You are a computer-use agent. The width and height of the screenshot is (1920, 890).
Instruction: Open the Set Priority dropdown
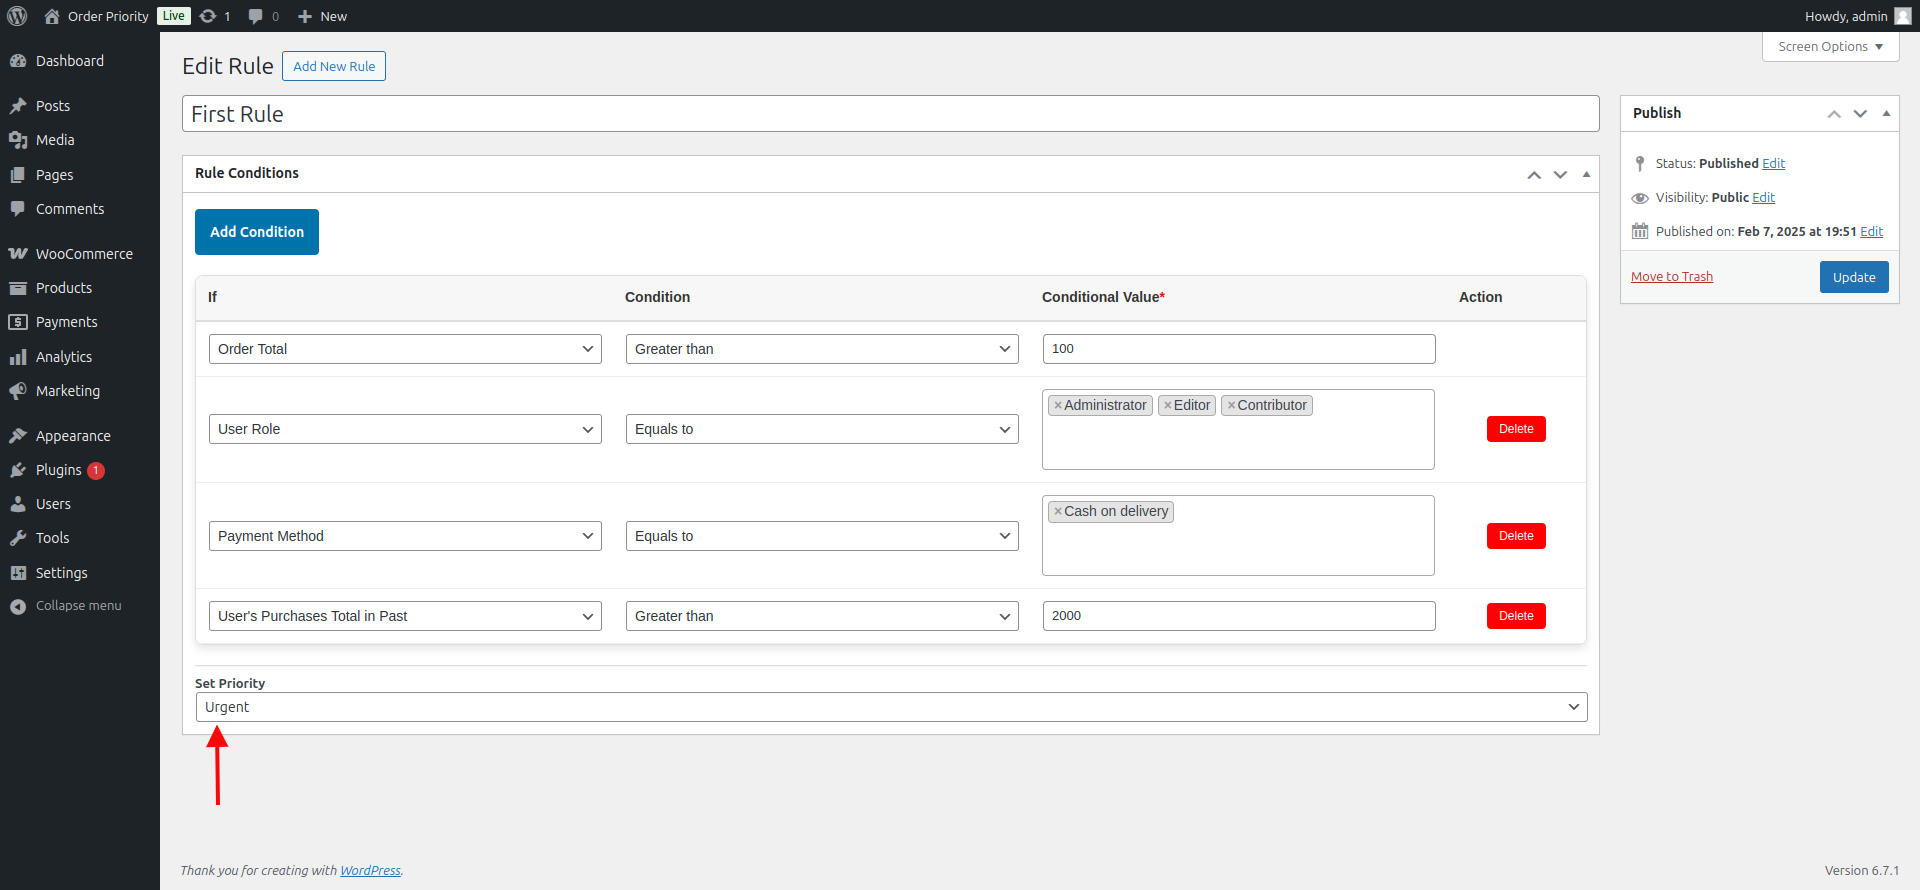[890, 707]
